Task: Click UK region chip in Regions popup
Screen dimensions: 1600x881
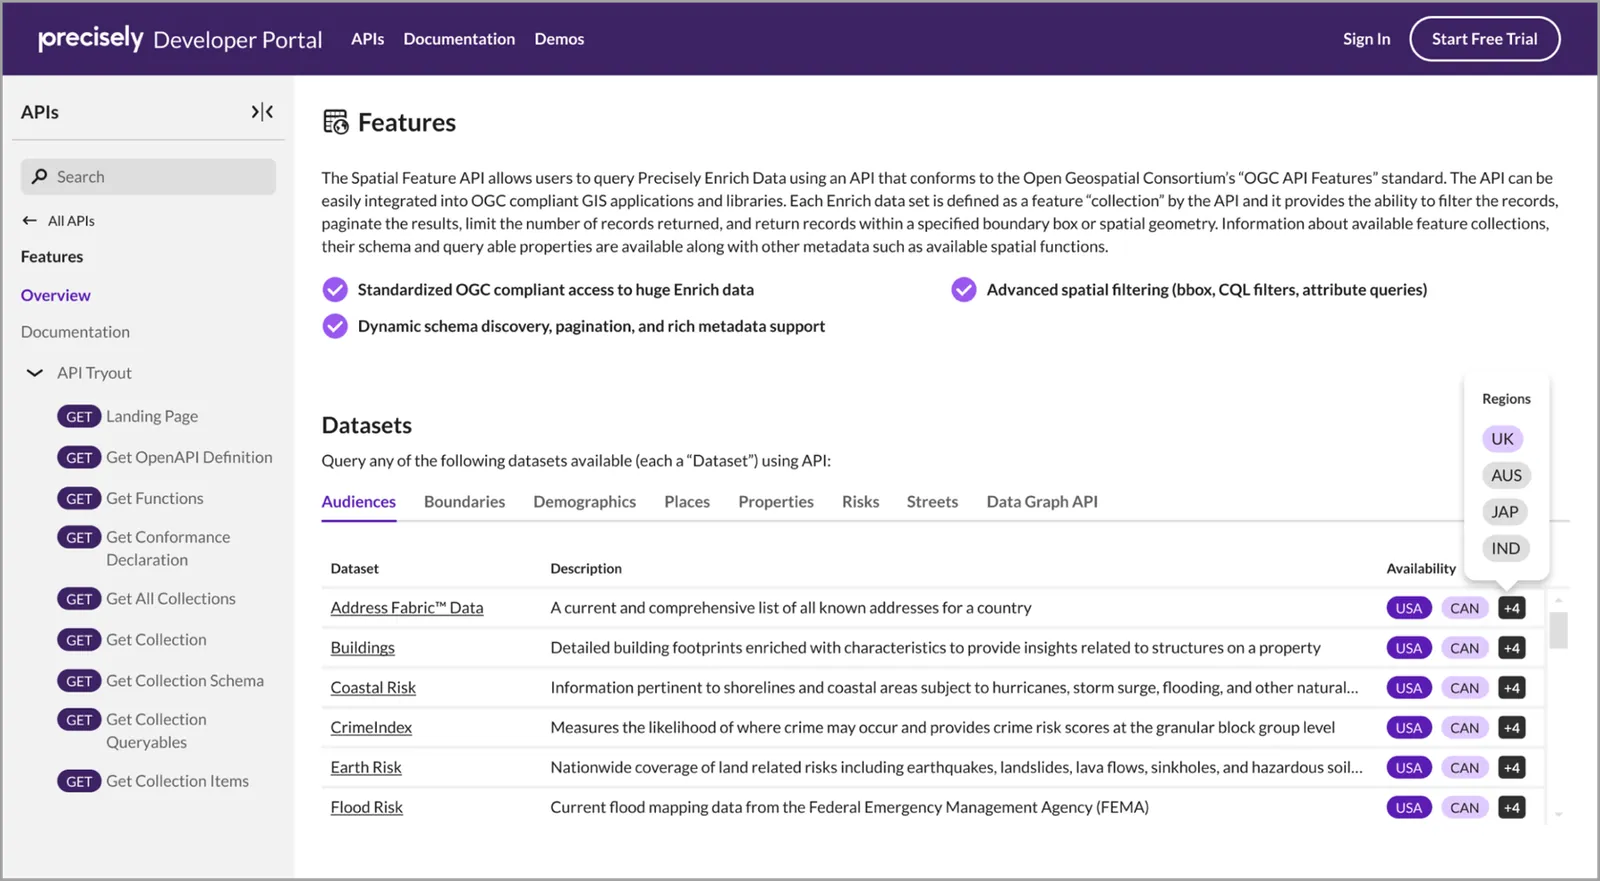Action: (1502, 439)
